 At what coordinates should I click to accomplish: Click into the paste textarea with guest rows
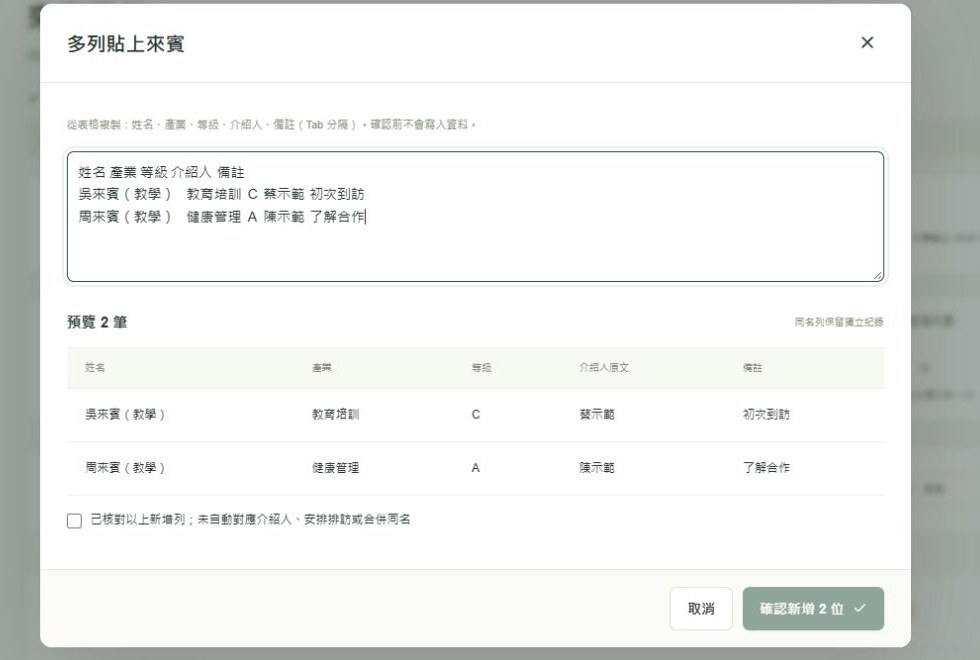pos(475,216)
